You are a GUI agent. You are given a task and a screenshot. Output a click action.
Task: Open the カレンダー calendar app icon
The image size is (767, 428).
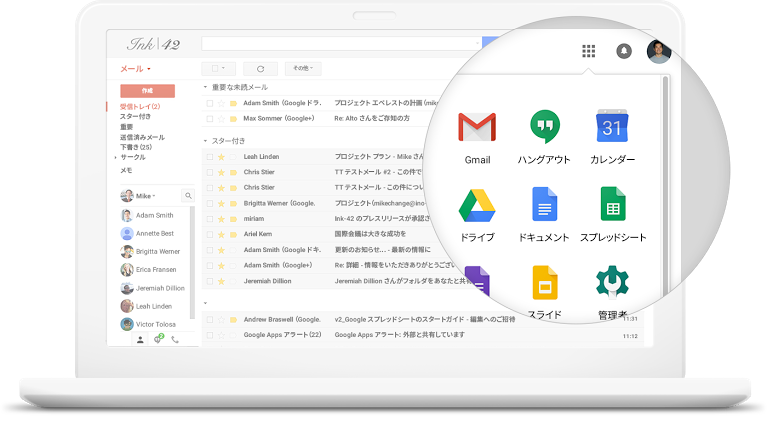click(612, 126)
